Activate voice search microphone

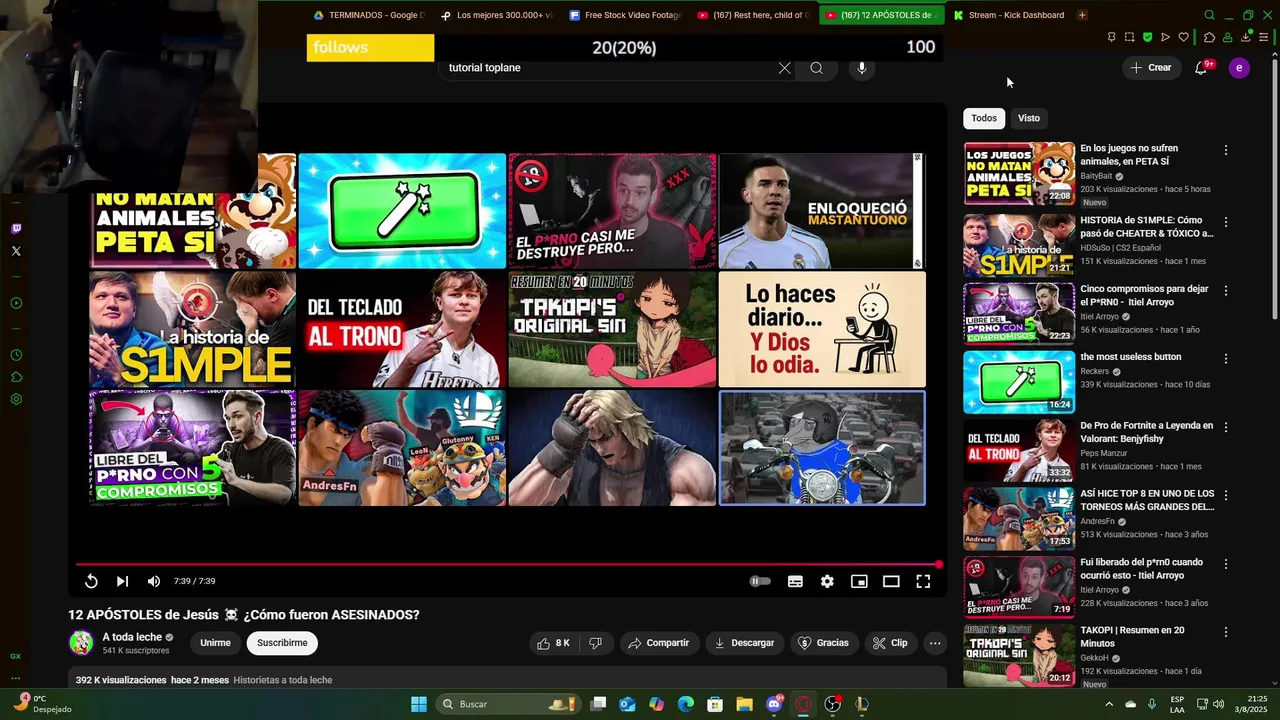[x=862, y=68]
